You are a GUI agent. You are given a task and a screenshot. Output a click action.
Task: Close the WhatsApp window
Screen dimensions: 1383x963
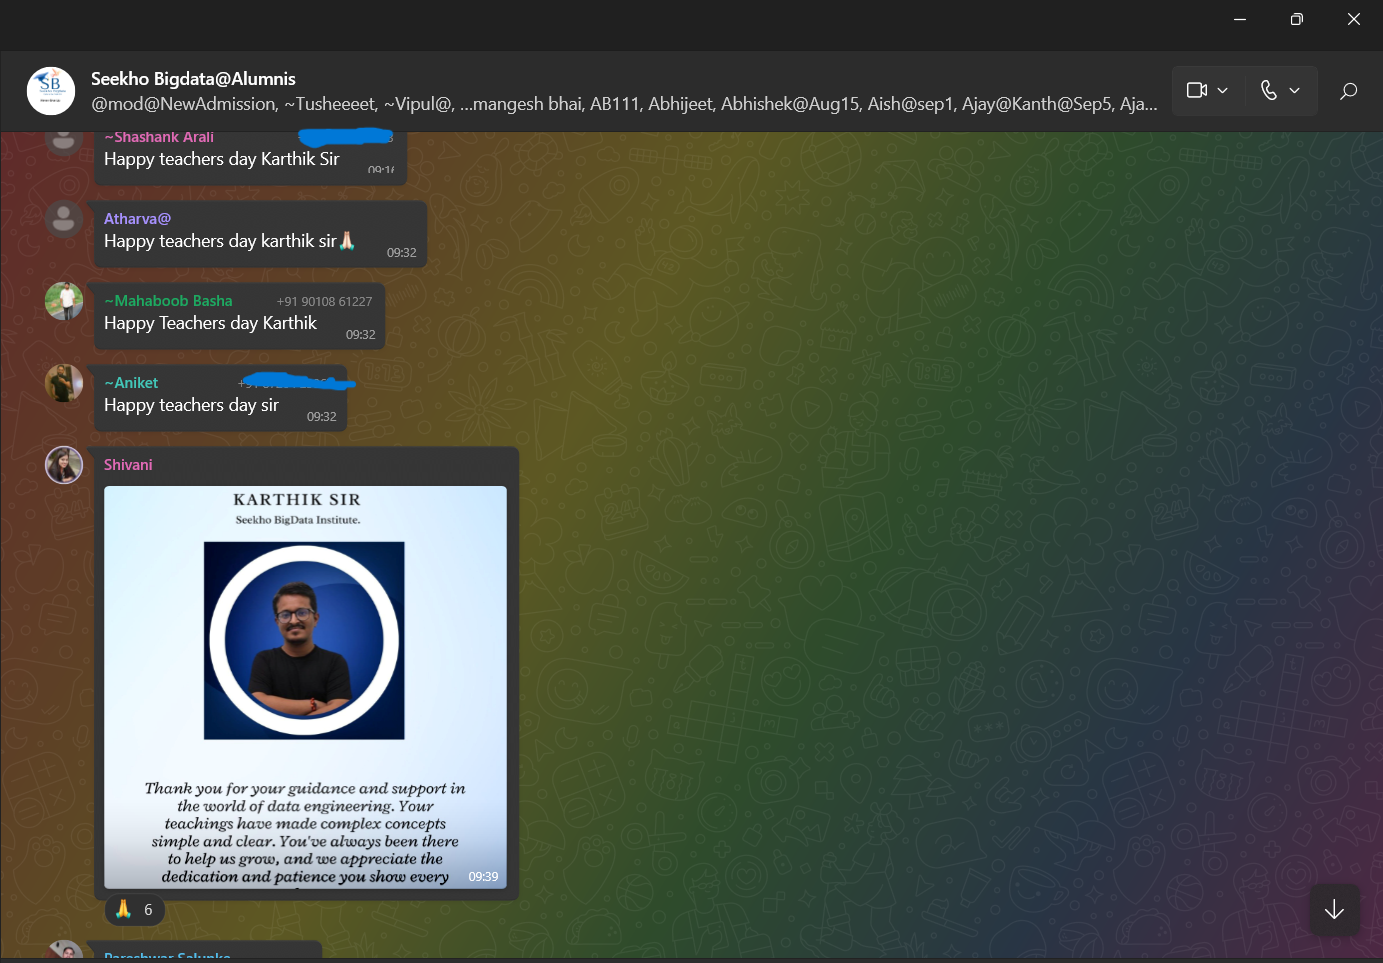coord(1354,19)
